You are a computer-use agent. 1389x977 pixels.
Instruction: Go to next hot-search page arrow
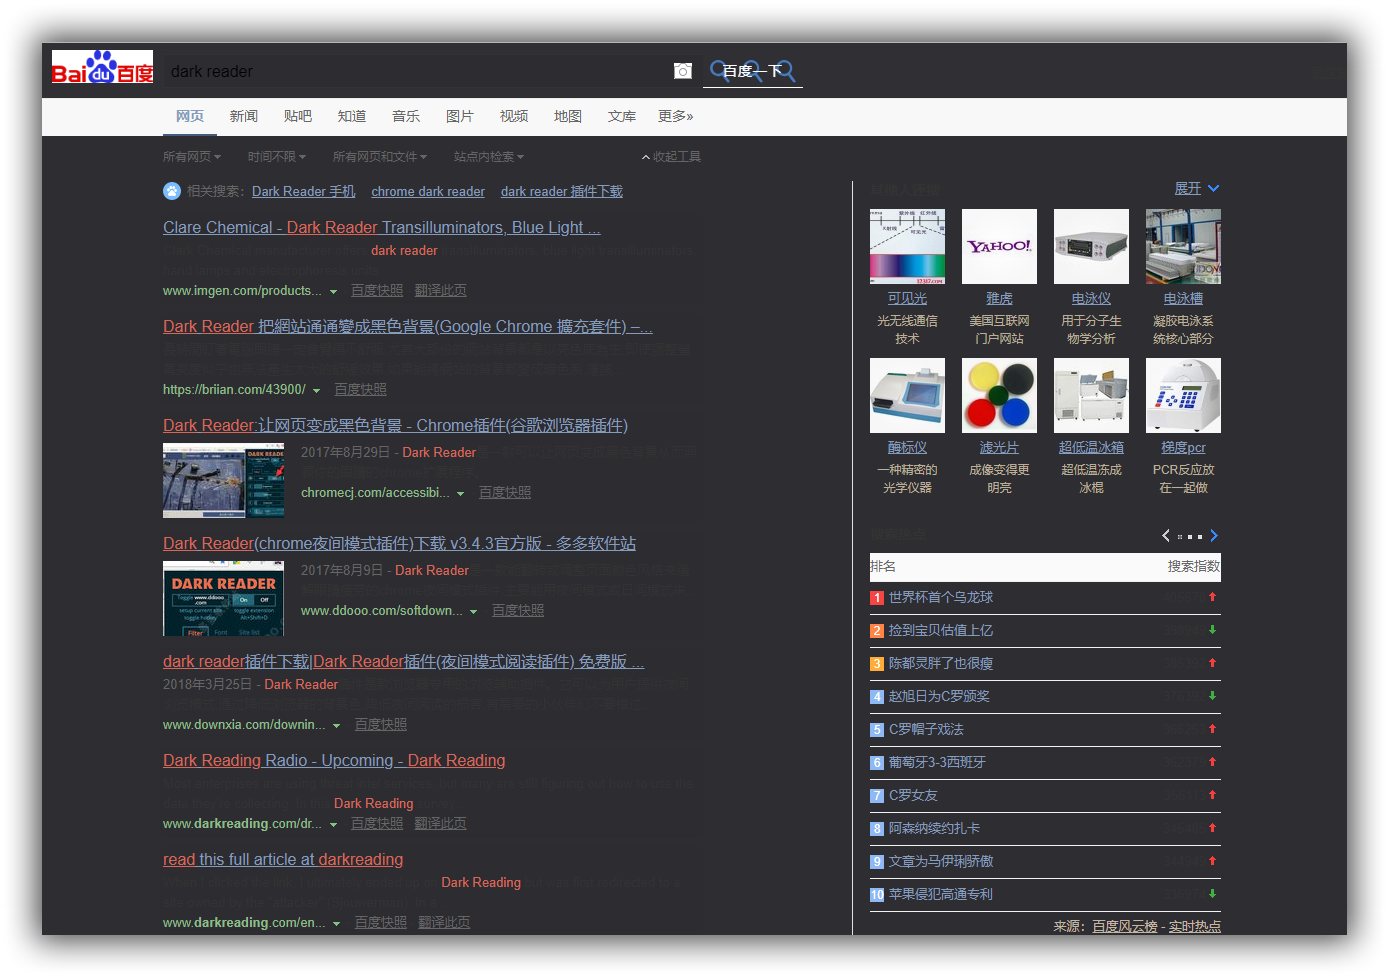point(1214,536)
